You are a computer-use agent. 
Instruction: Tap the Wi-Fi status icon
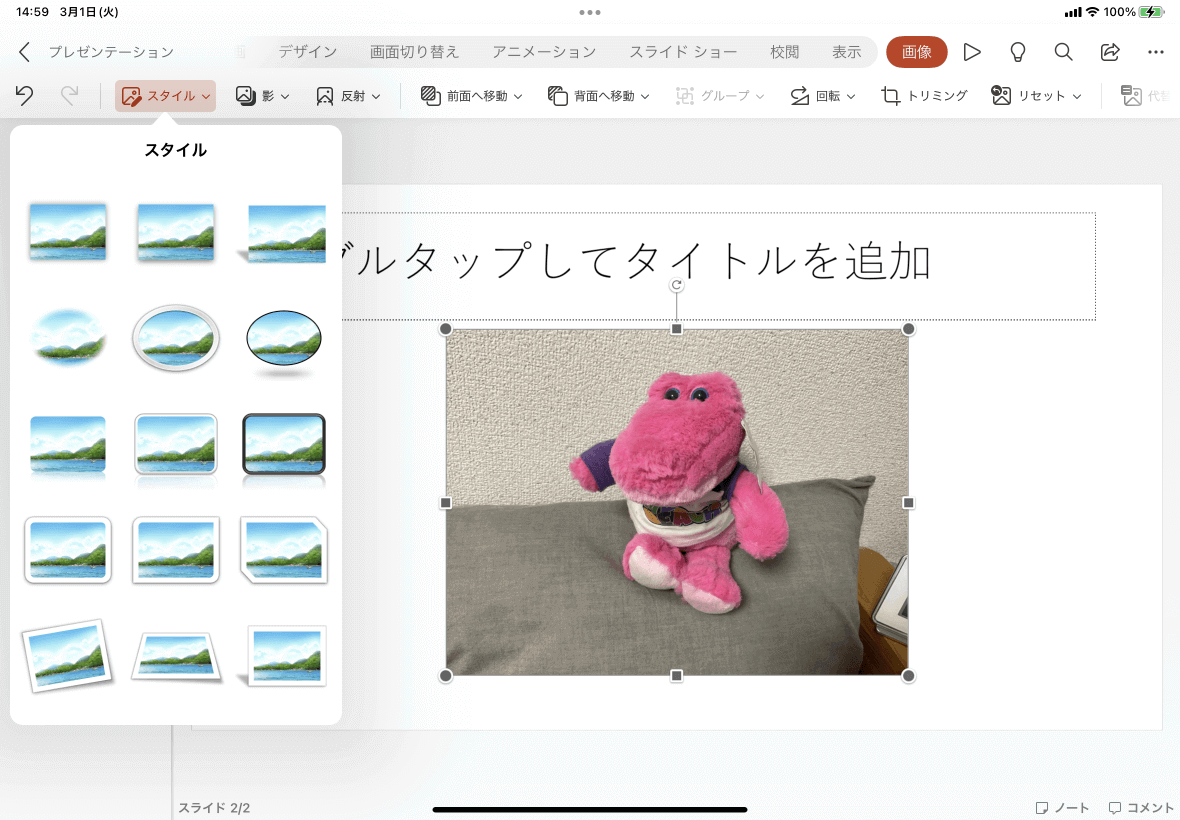pyautogui.click(x=1093, y=12)
